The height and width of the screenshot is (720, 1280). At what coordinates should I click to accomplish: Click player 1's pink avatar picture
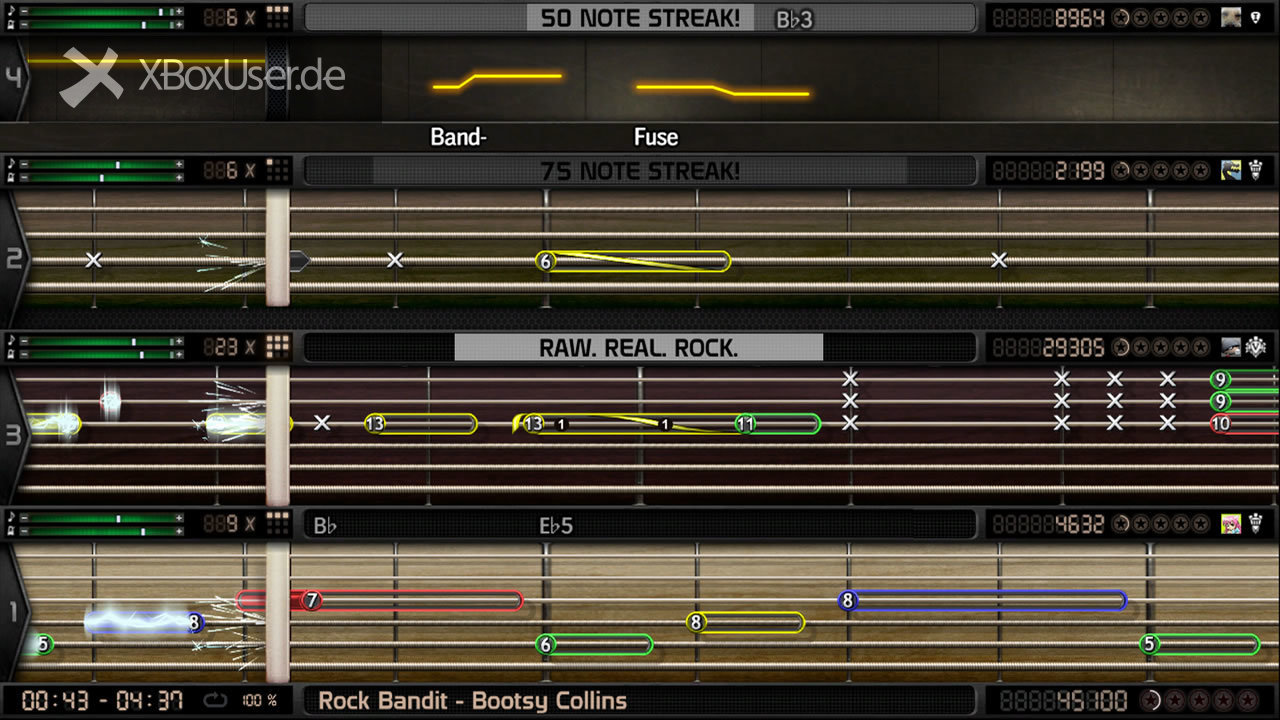pyautogui.click(x=1230, y=523)
